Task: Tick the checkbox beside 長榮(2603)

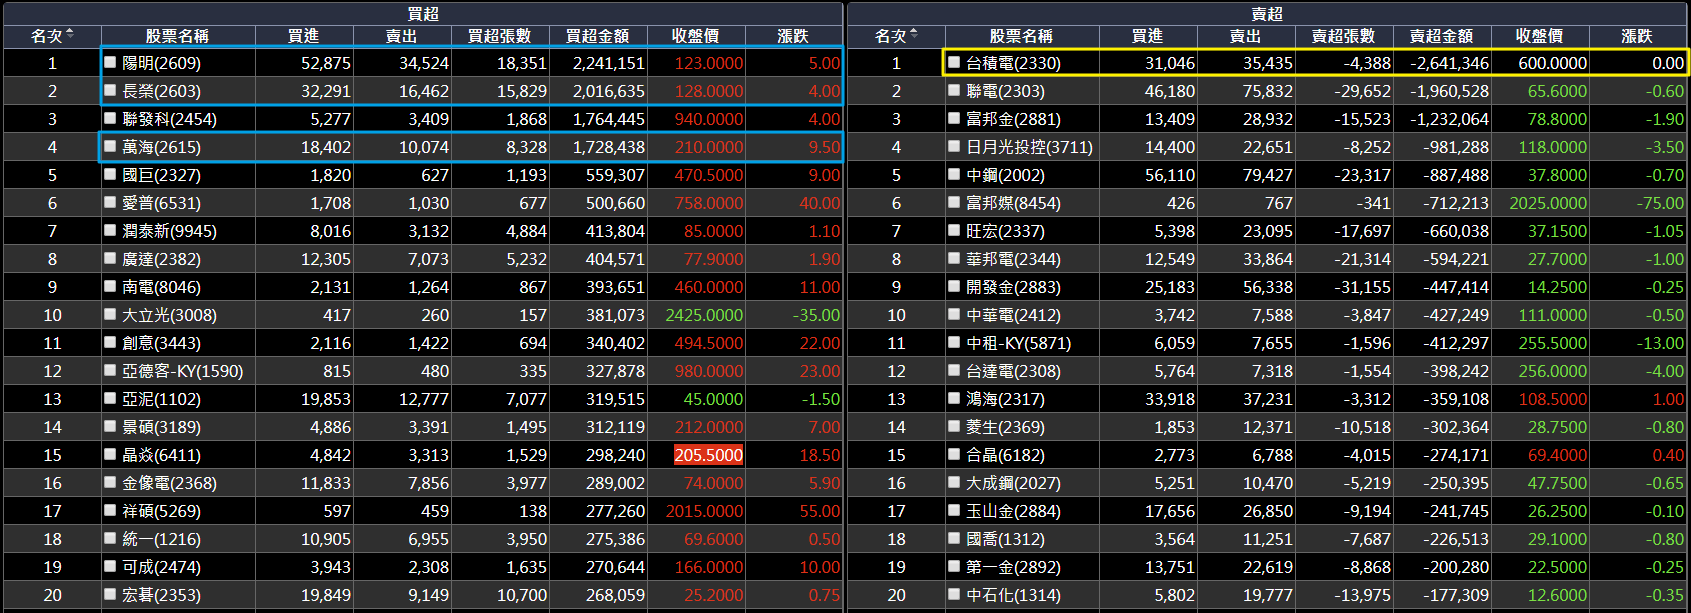Action: pyautogui.click(x=111, y=90)
